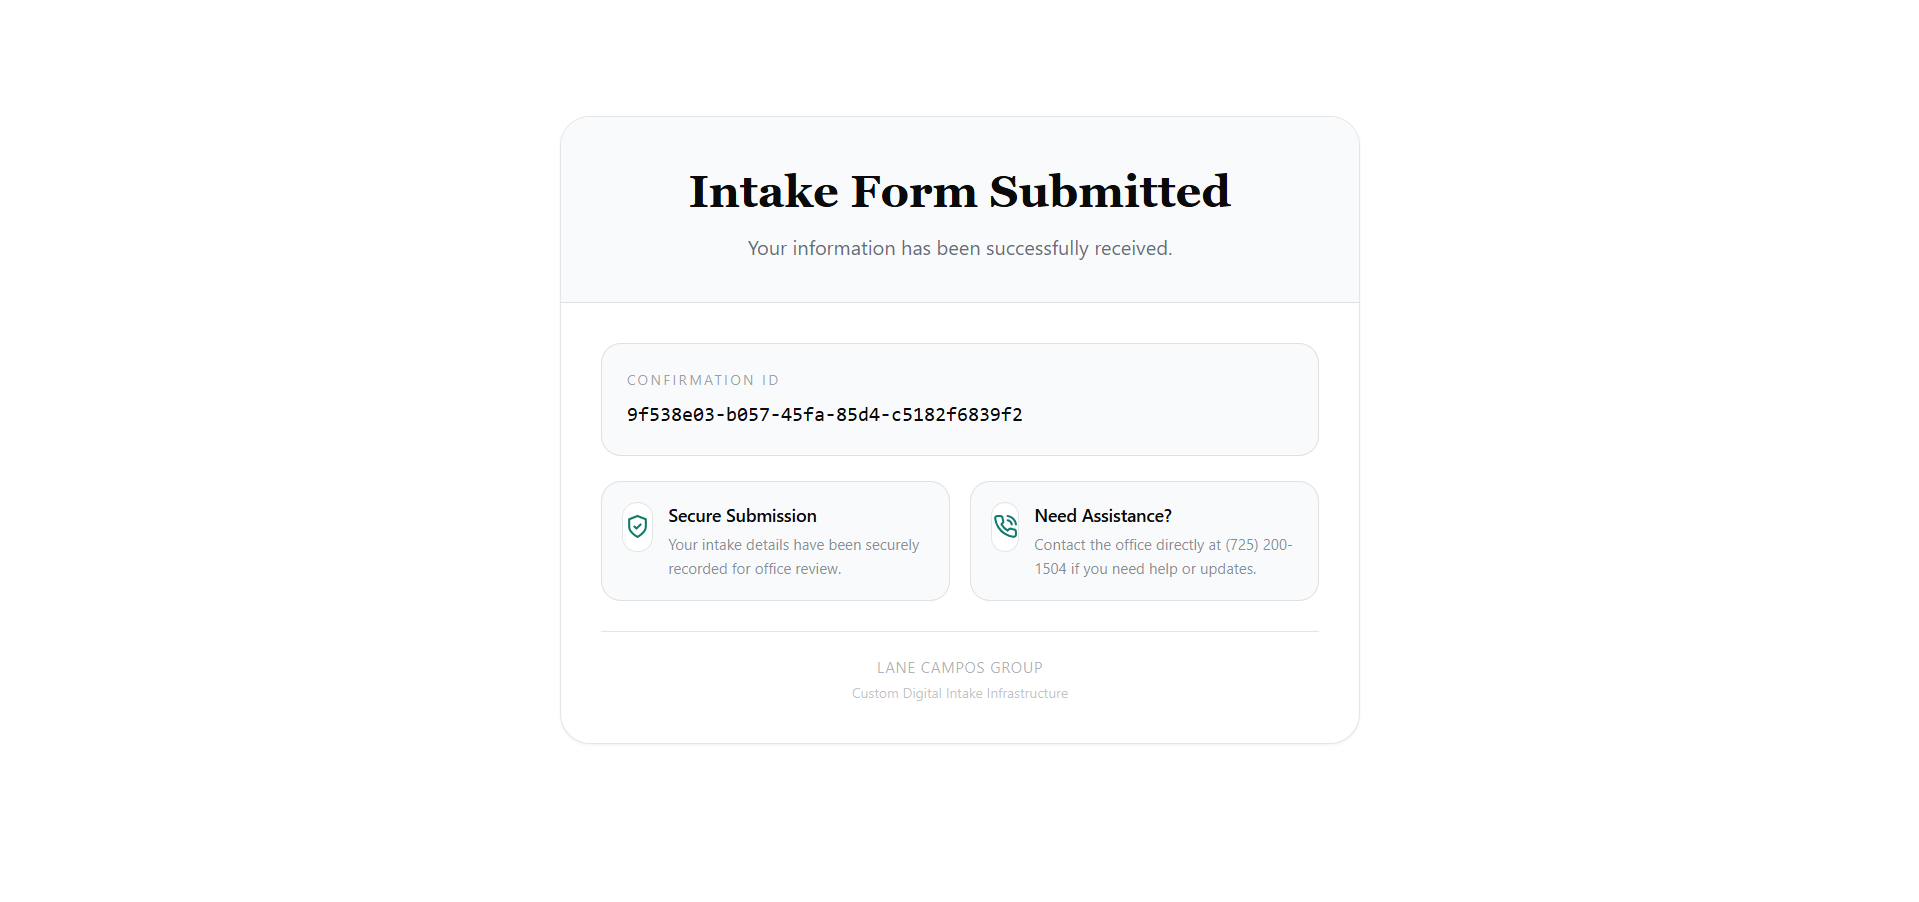Click the Secure Submission heading text
Viewport: 1919px width, 902px height.
tap(742, 515)
